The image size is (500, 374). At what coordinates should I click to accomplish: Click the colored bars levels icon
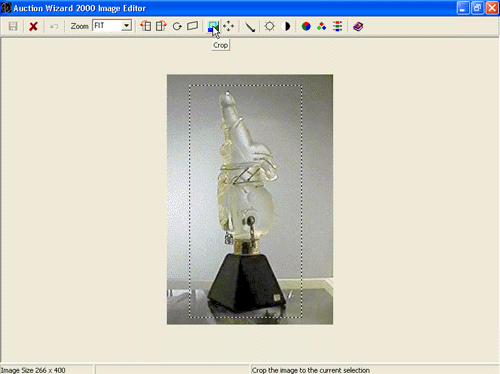tap(337, 26)
